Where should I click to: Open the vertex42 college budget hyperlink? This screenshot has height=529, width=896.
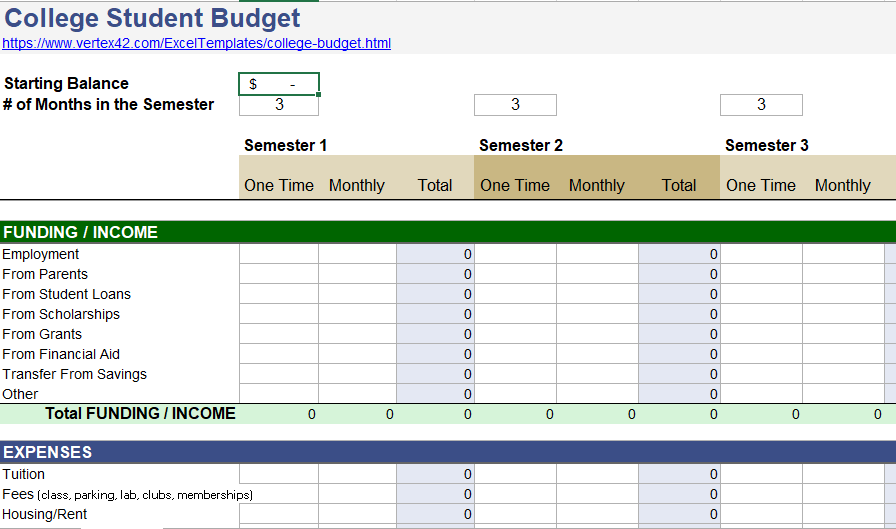pos(196,43)
